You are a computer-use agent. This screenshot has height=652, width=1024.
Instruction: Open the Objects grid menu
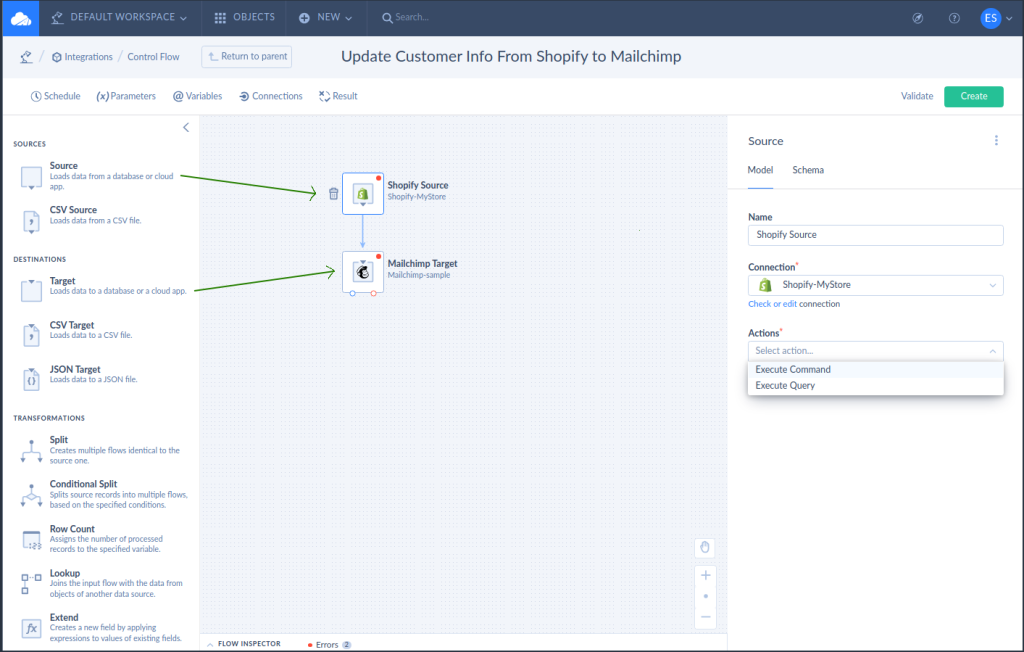click(244, 18)
